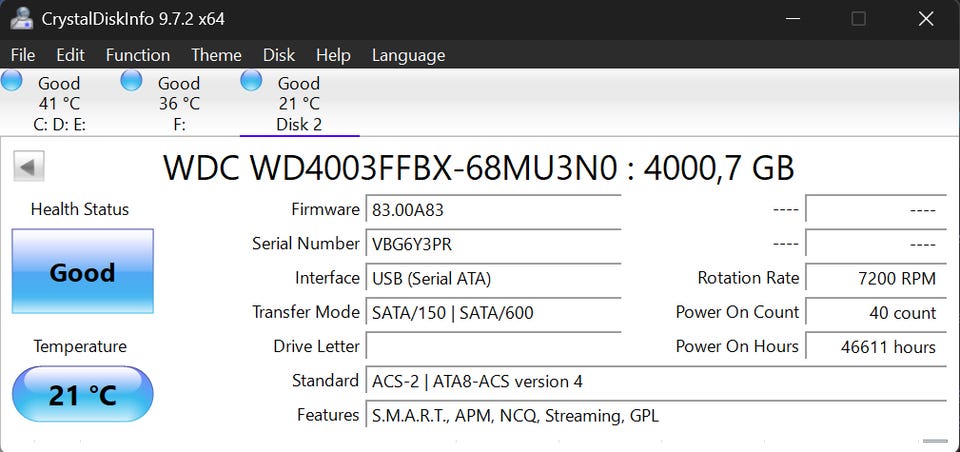960x452 pixels.
Task: Select the blue status orb for C: D: E:
Action: (x=13, y=82)
